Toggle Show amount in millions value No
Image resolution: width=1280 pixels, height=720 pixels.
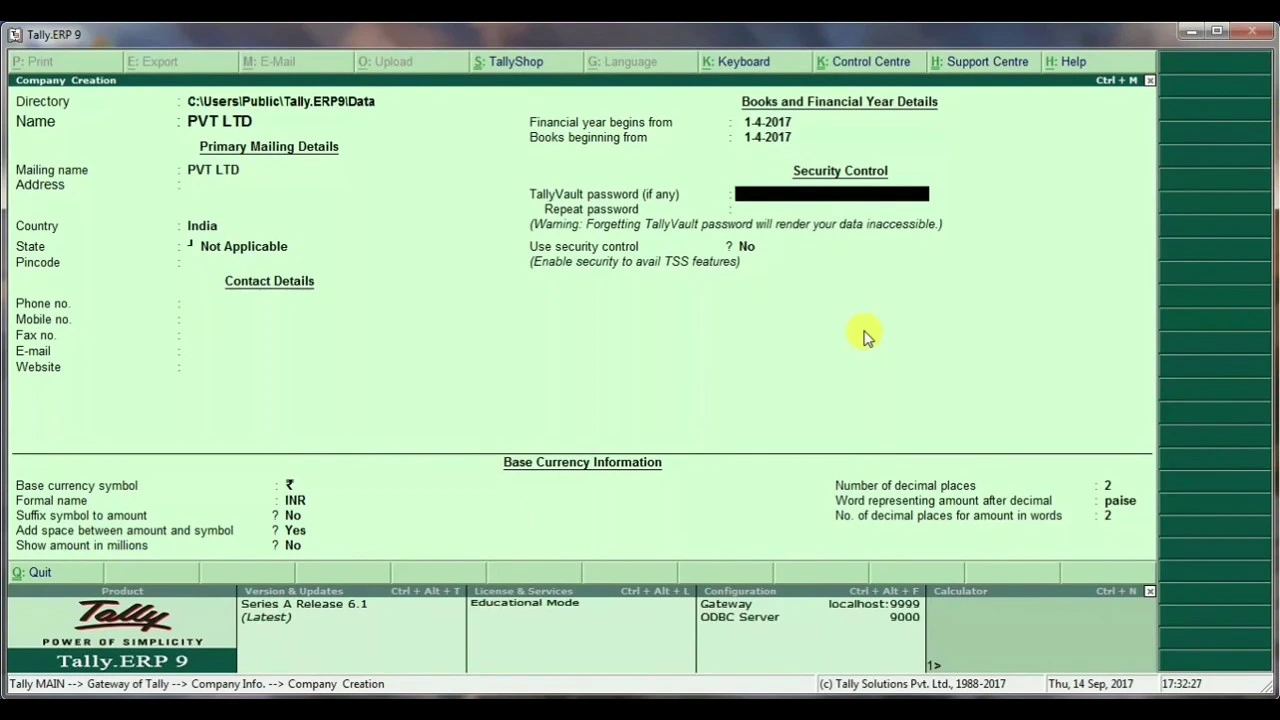pyautogui.click(x=293, y=546)
